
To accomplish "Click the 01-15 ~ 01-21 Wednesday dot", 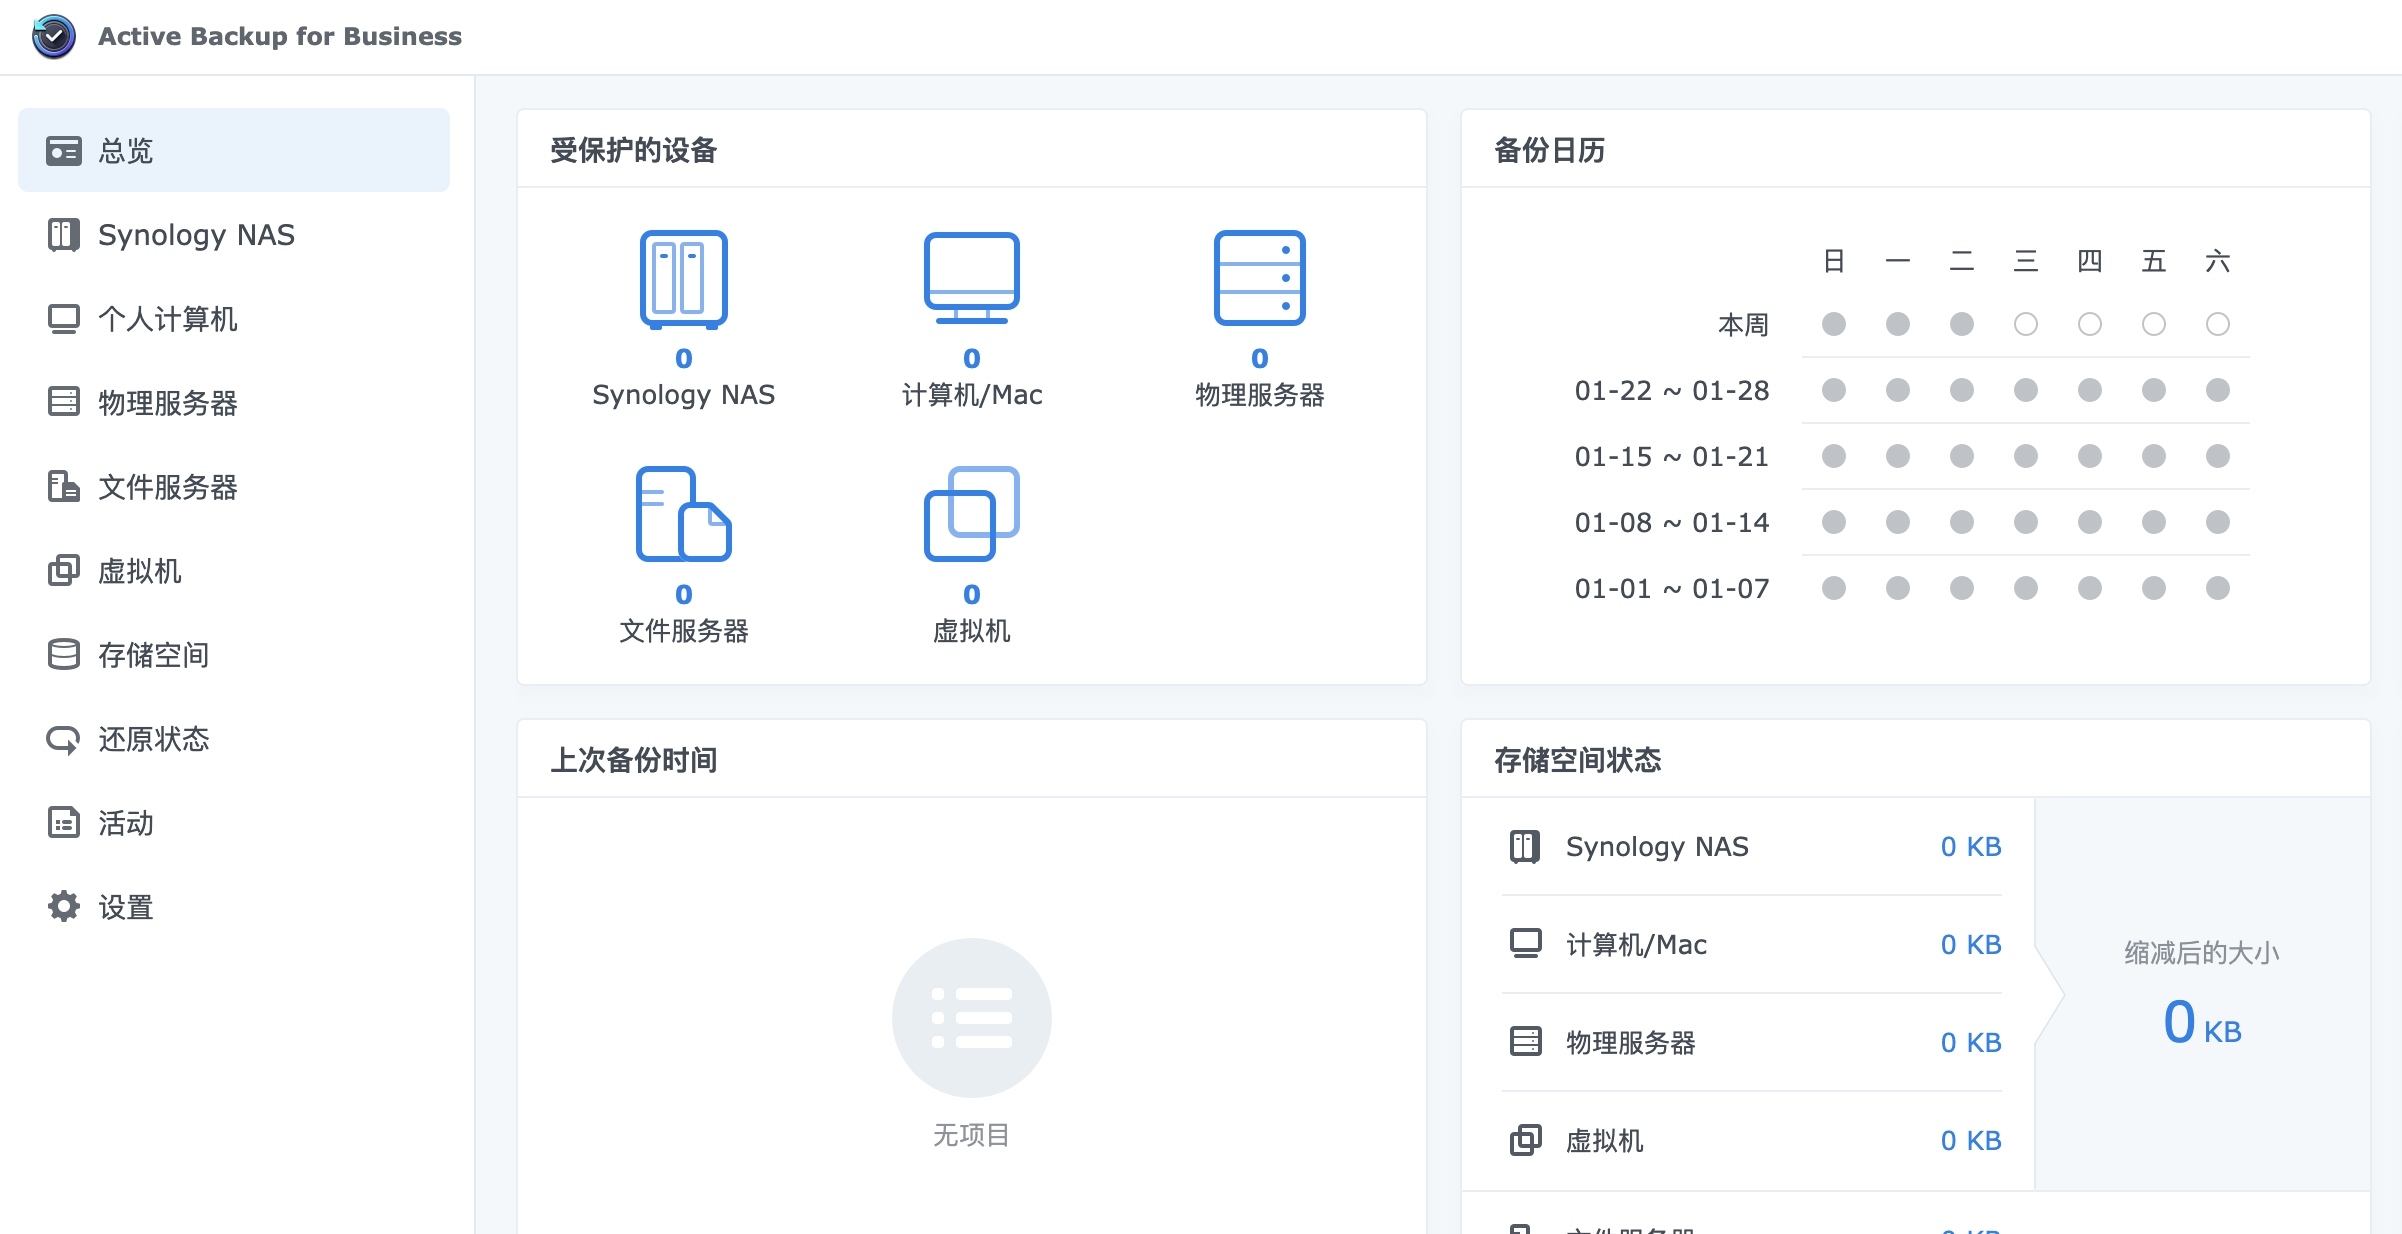I will [x=2026, y=456].
